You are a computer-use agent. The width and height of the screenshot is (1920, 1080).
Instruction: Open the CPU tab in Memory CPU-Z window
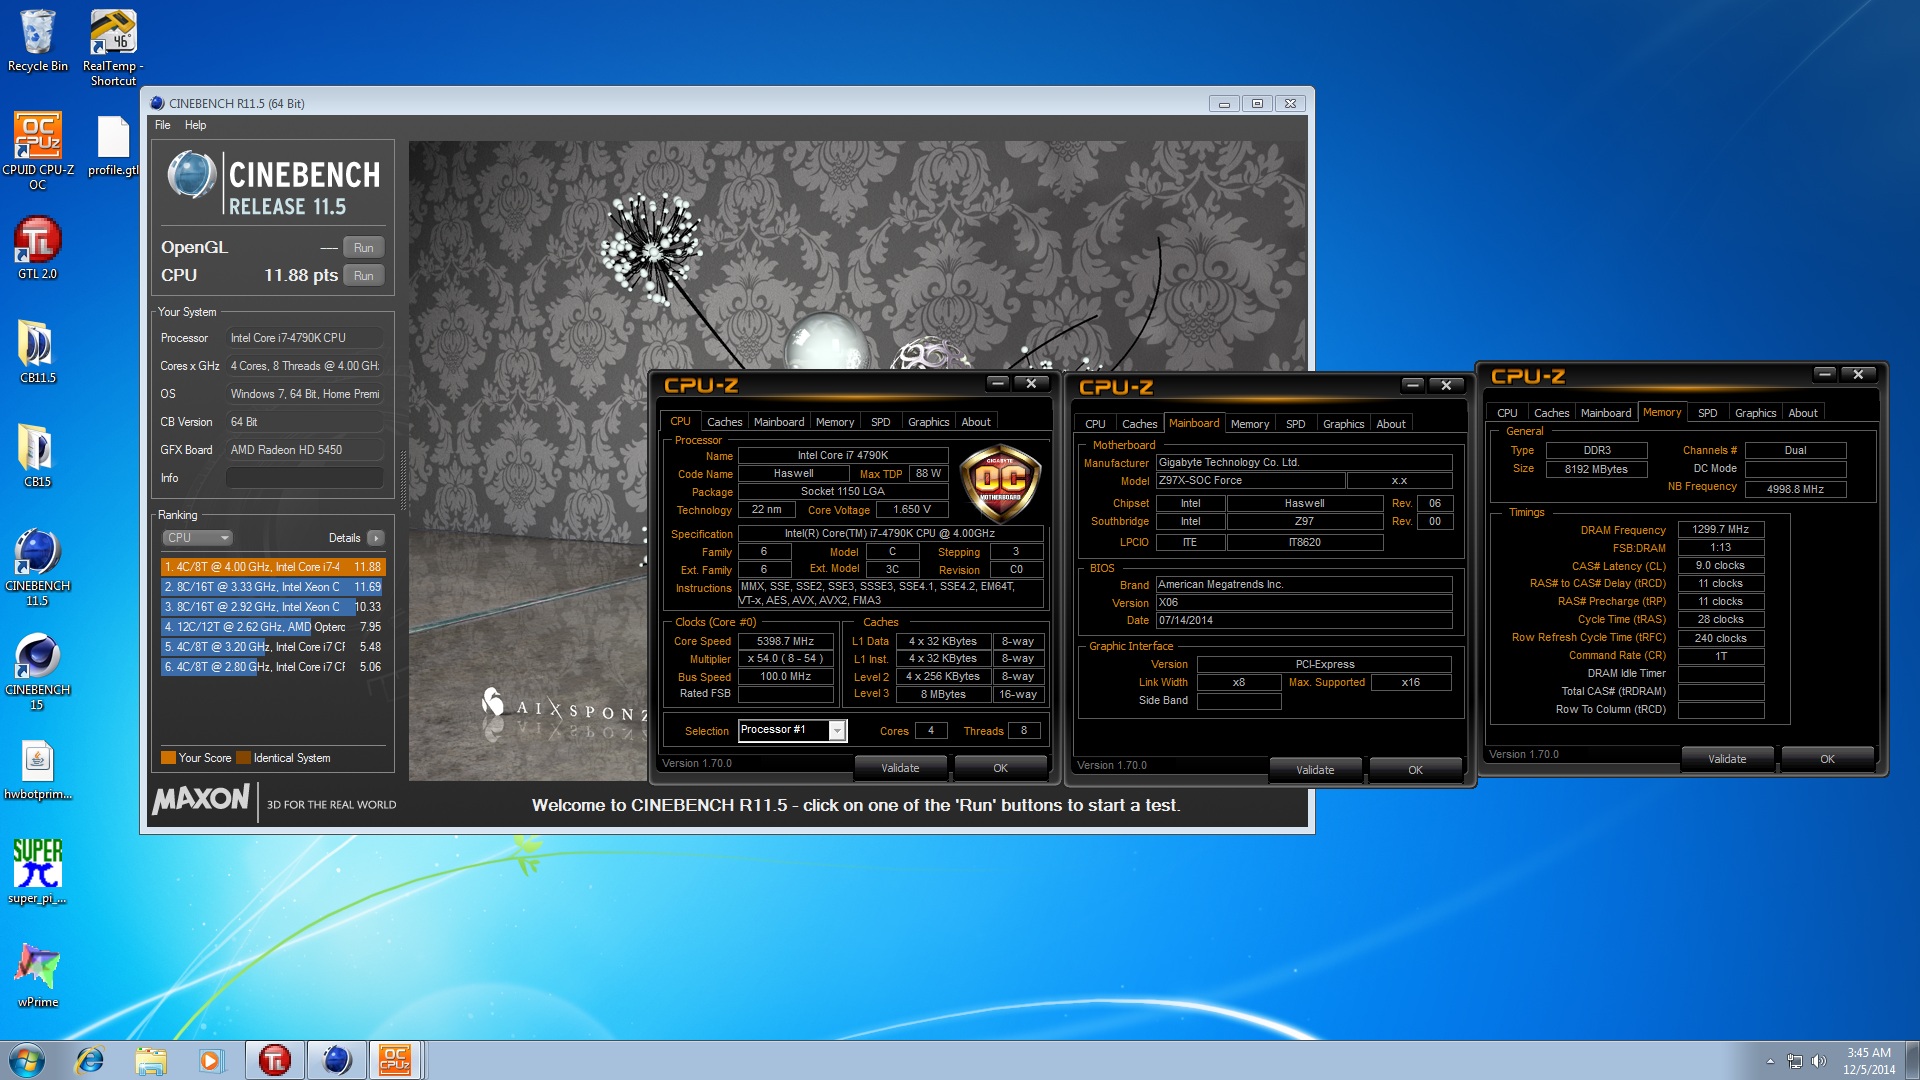click(1507, 413)
